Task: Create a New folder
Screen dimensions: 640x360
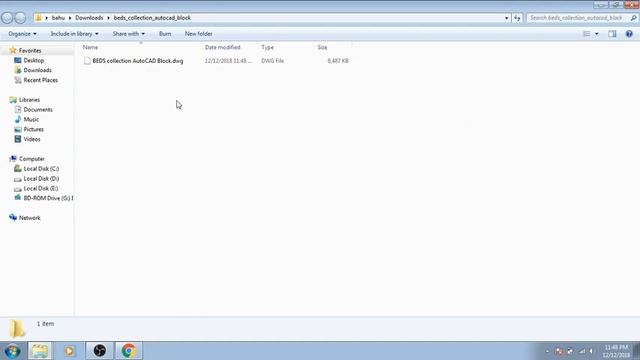Action: pos(198,34)
